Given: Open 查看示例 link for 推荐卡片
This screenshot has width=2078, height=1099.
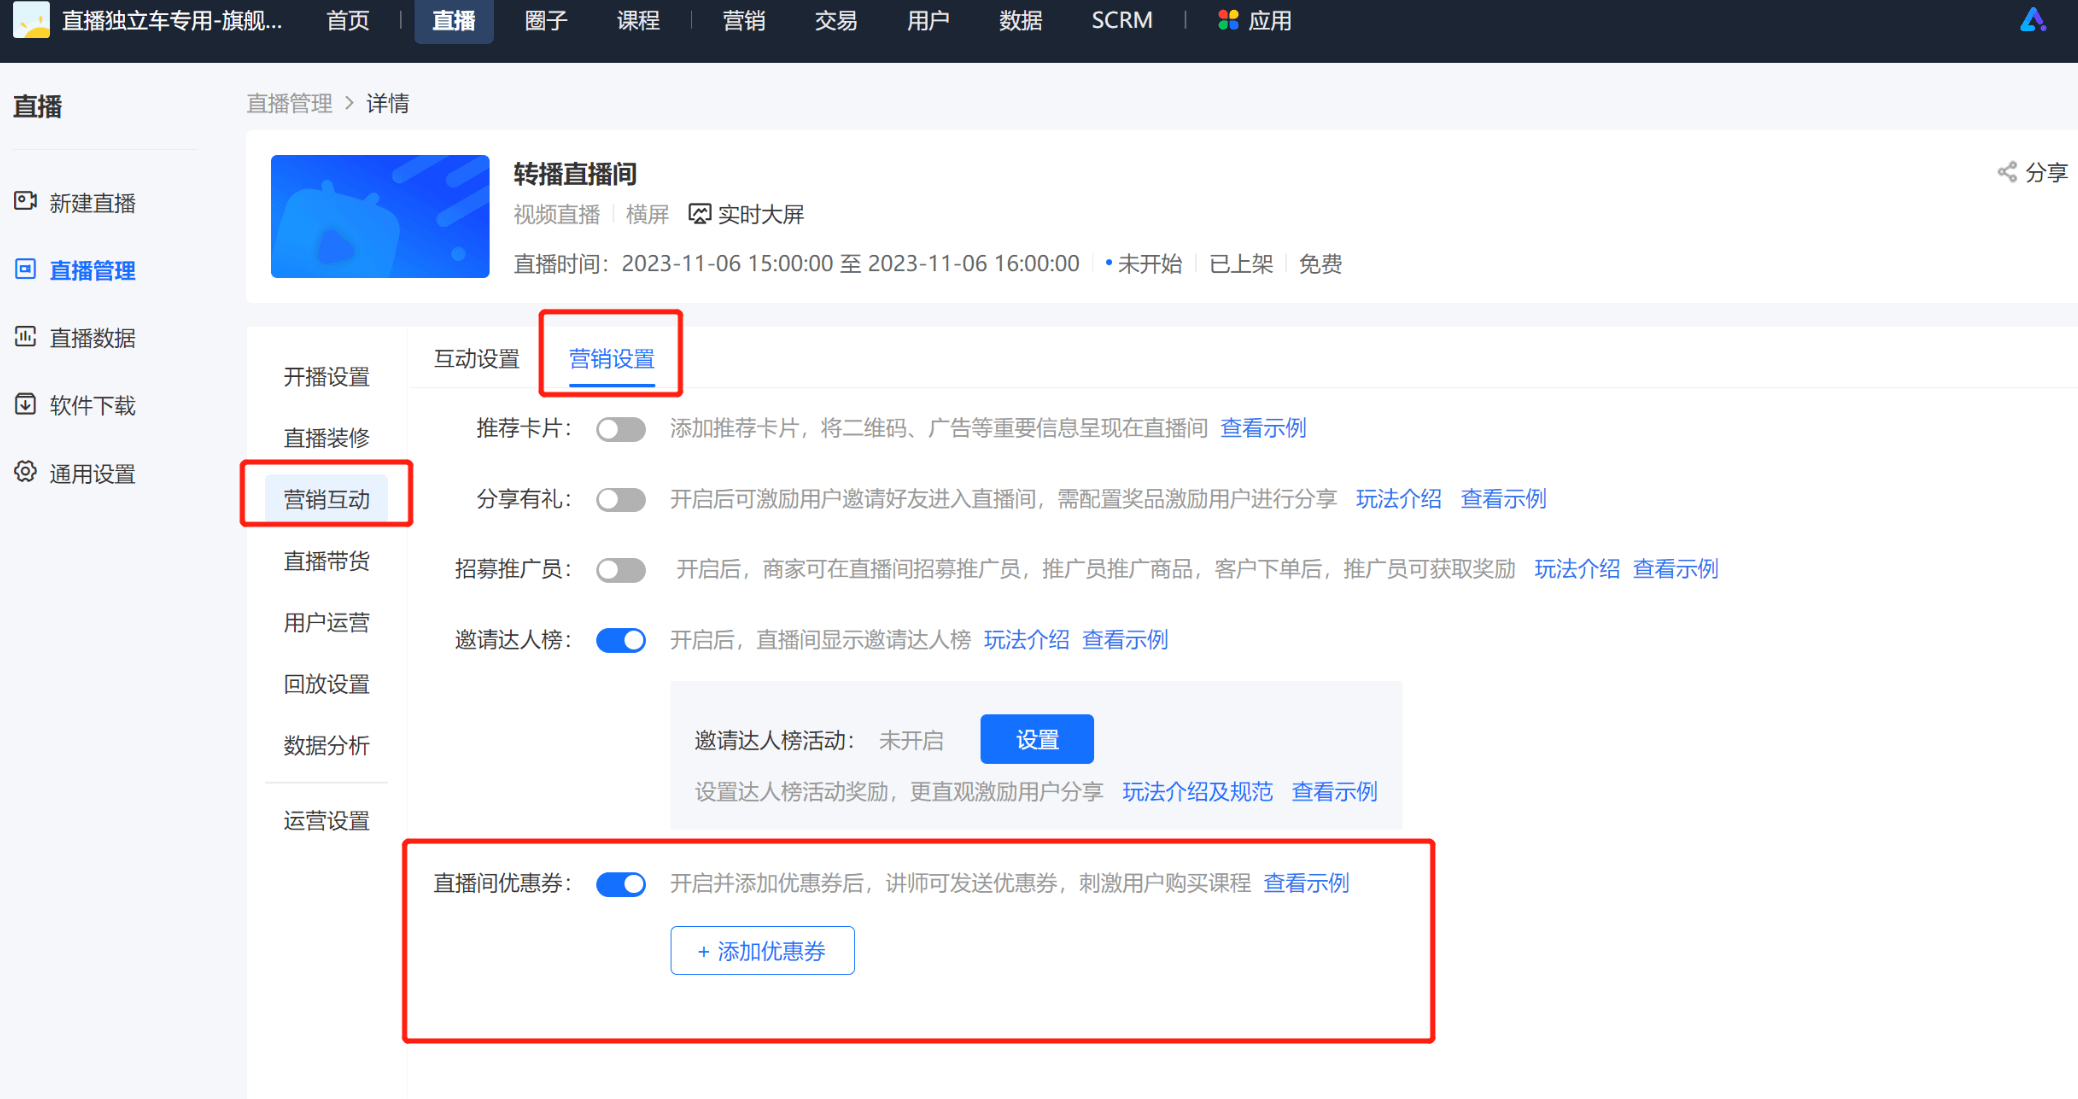Looking at the screenshot, I should point(1264,428).
